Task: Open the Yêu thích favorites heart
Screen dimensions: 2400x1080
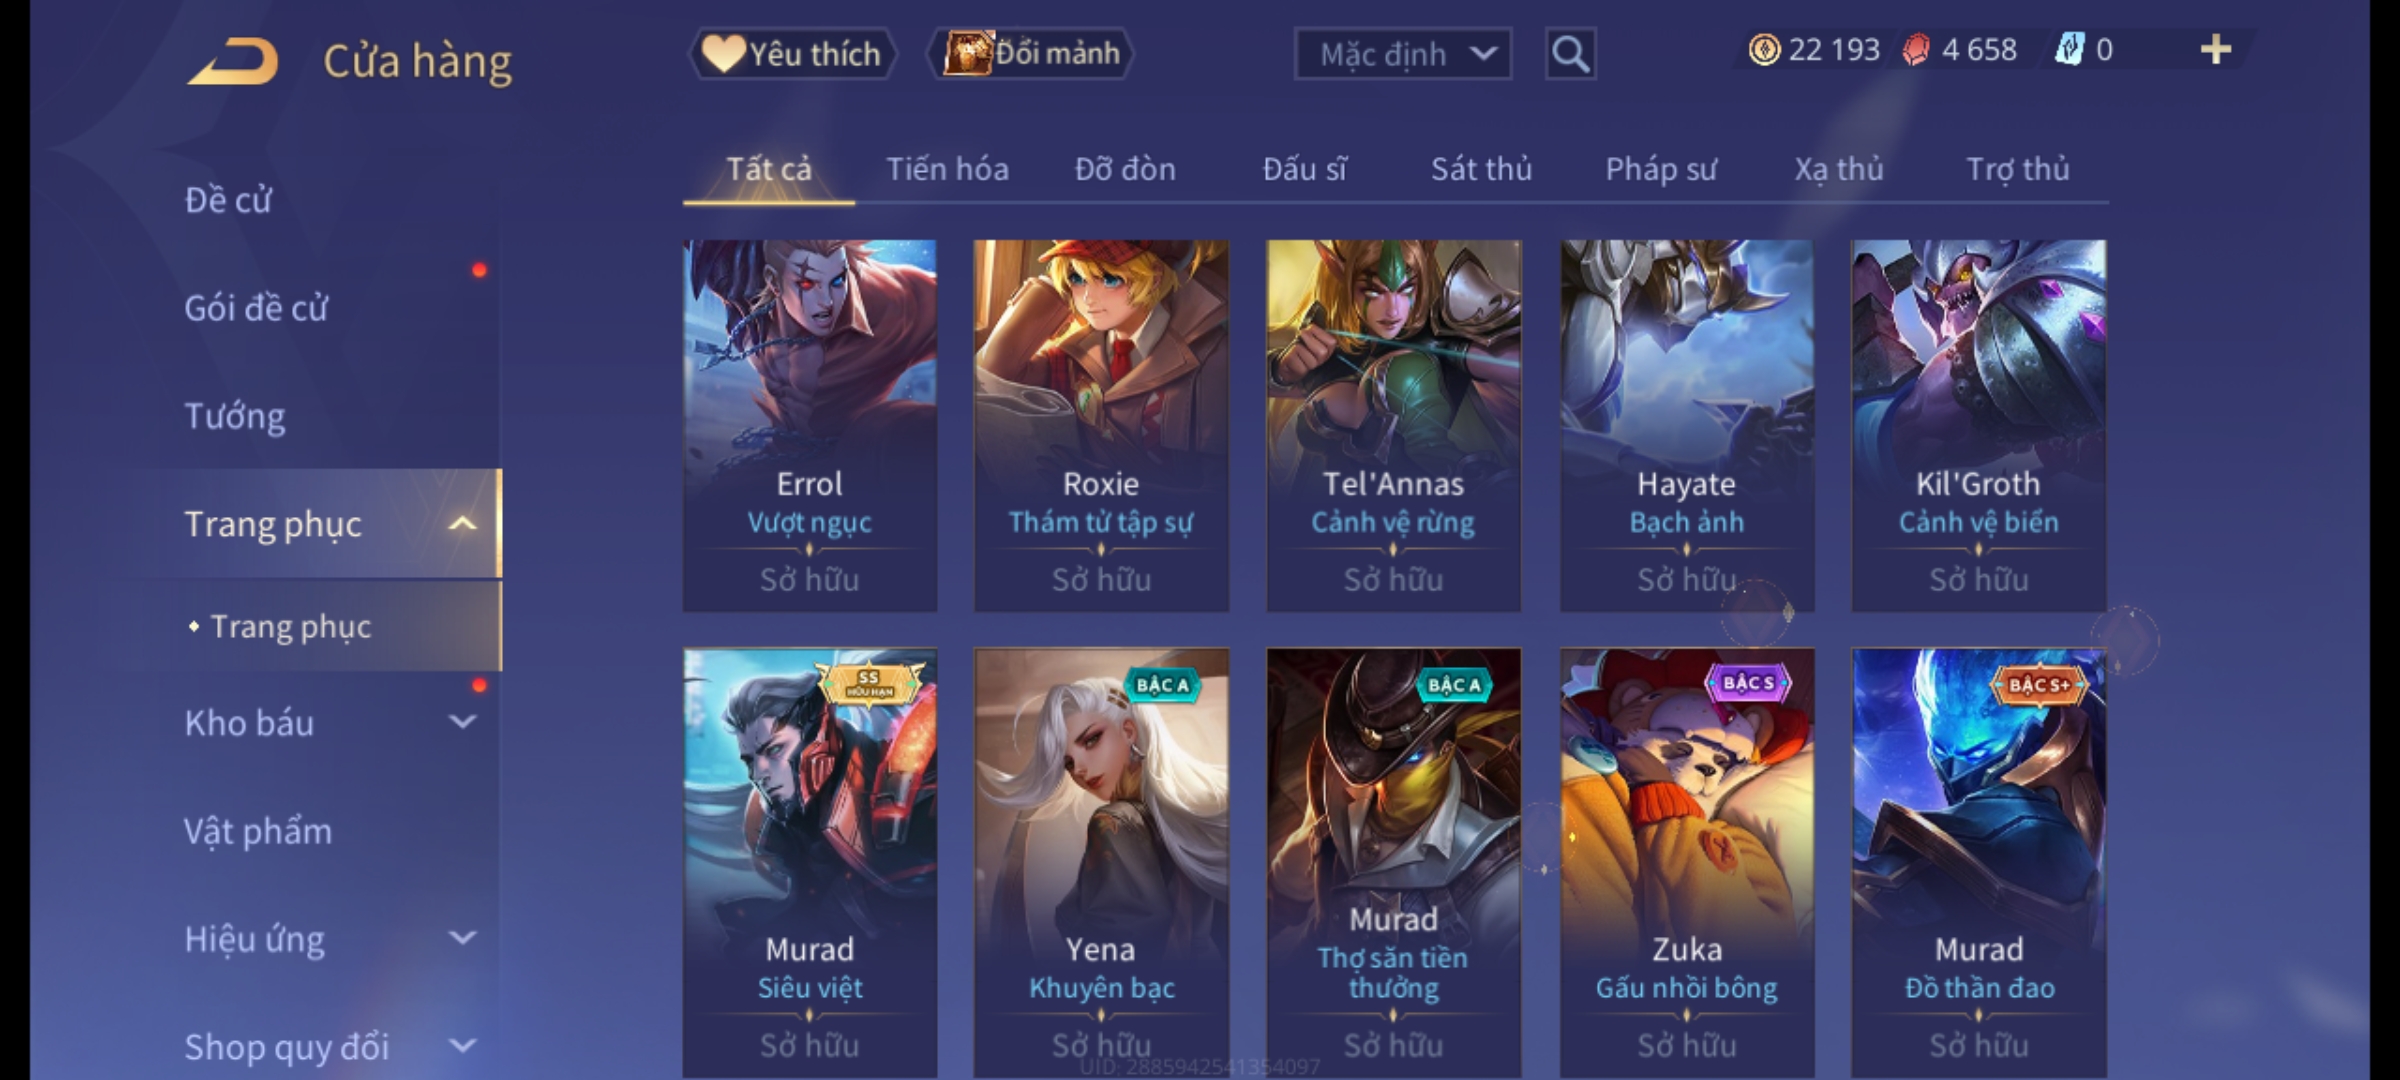Action: point(722,54)
